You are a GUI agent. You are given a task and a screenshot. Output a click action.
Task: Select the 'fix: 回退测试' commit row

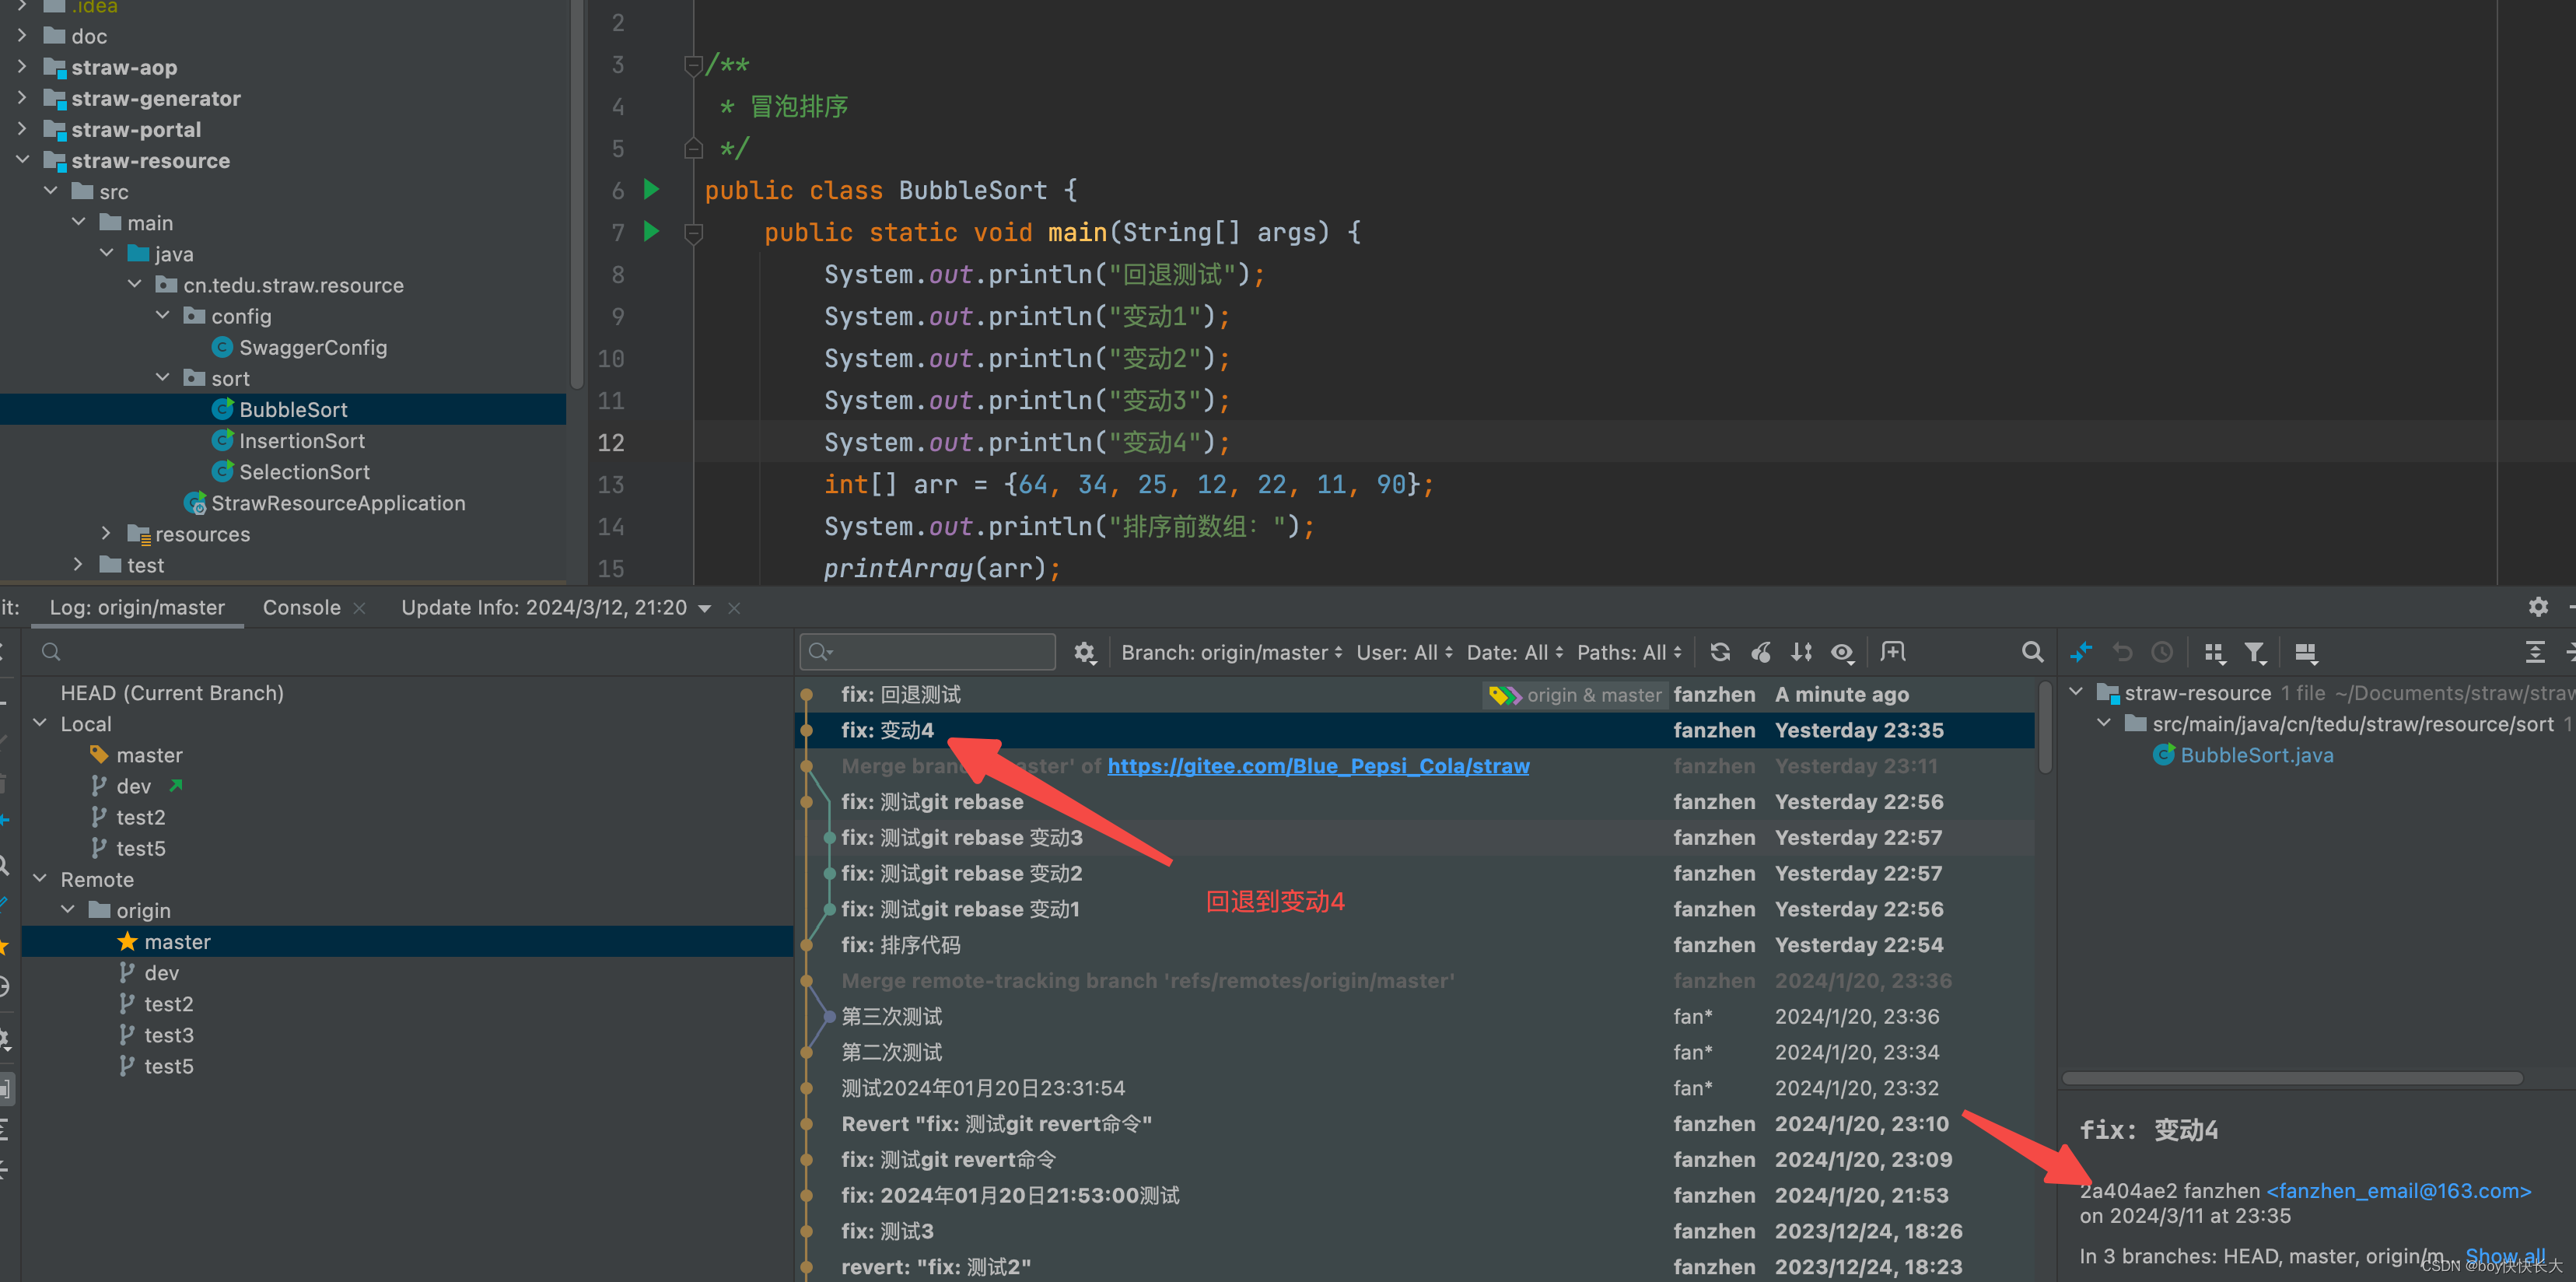point(1415,694)
